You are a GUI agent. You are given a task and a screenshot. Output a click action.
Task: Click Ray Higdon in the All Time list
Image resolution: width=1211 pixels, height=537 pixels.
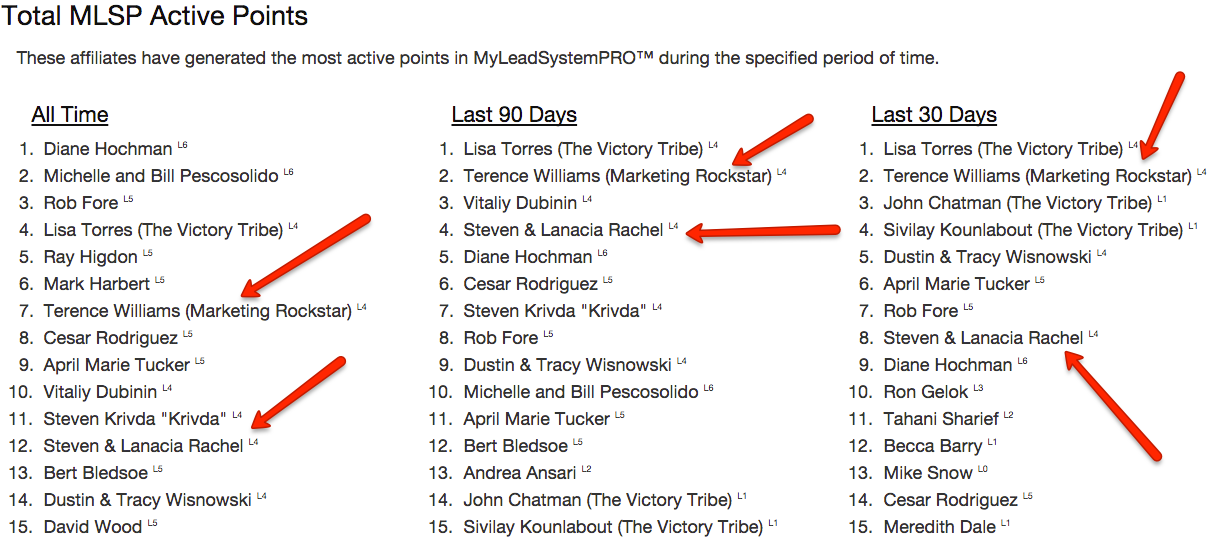91,257
